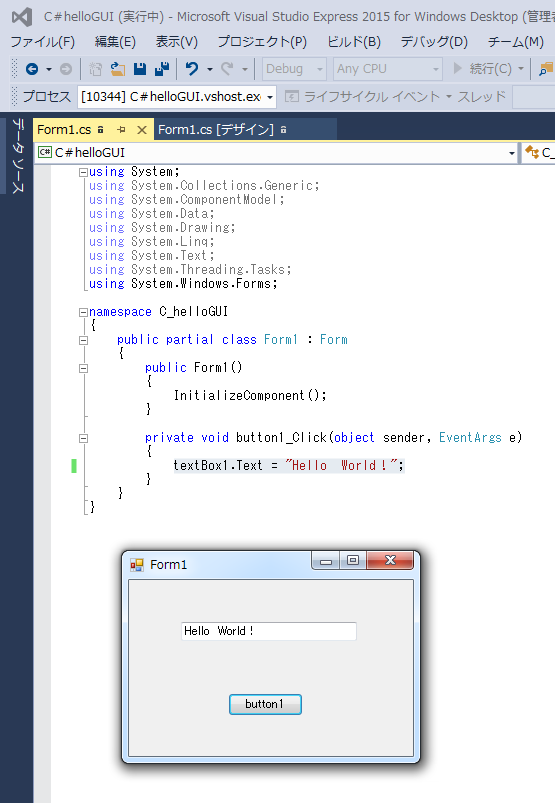Click the 続行(C) continue button
The image size is (555, 803).
(x=482, y=68)
